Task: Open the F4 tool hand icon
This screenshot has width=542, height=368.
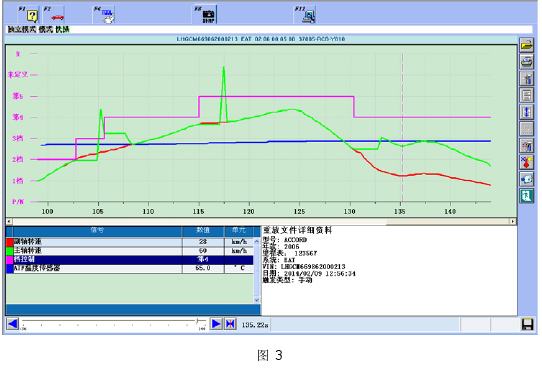Action: [x=104, y=15]
